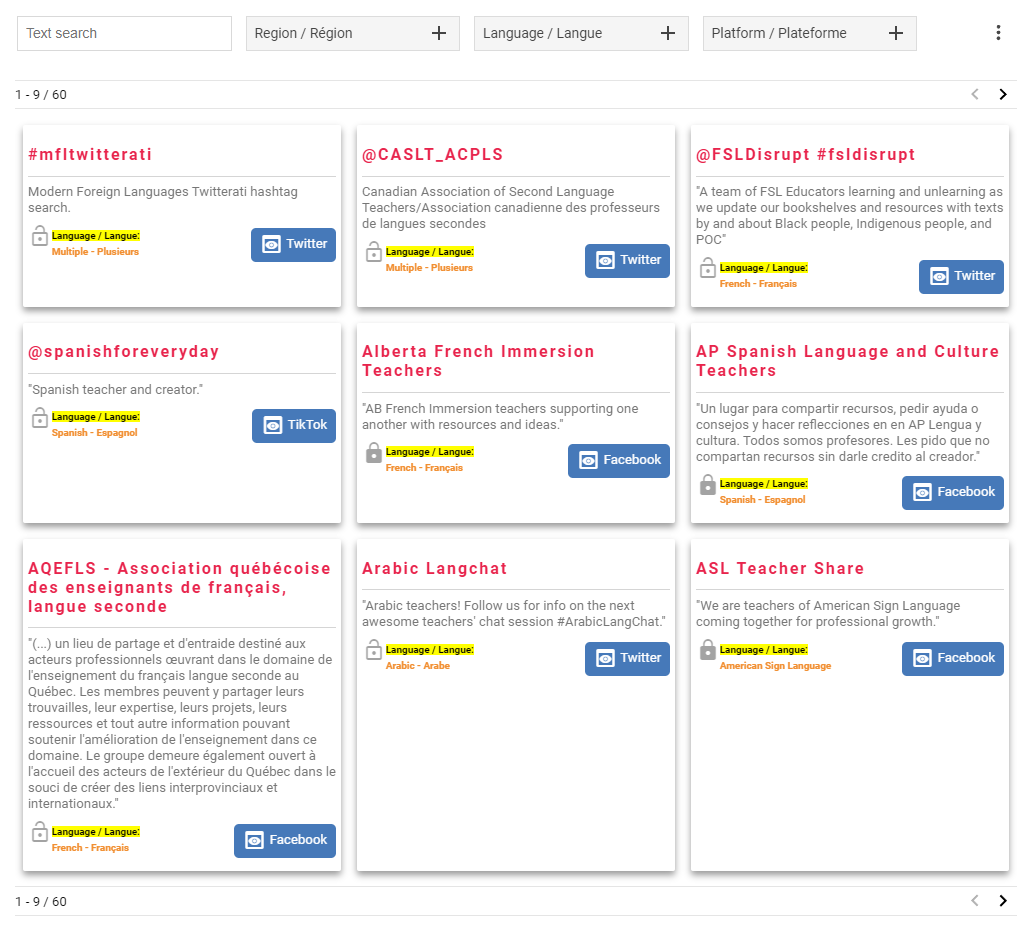Viewport: 1028px width, 943px height.
Task: Open Facebook group for ASL Teacher Share
Action: 952,658
